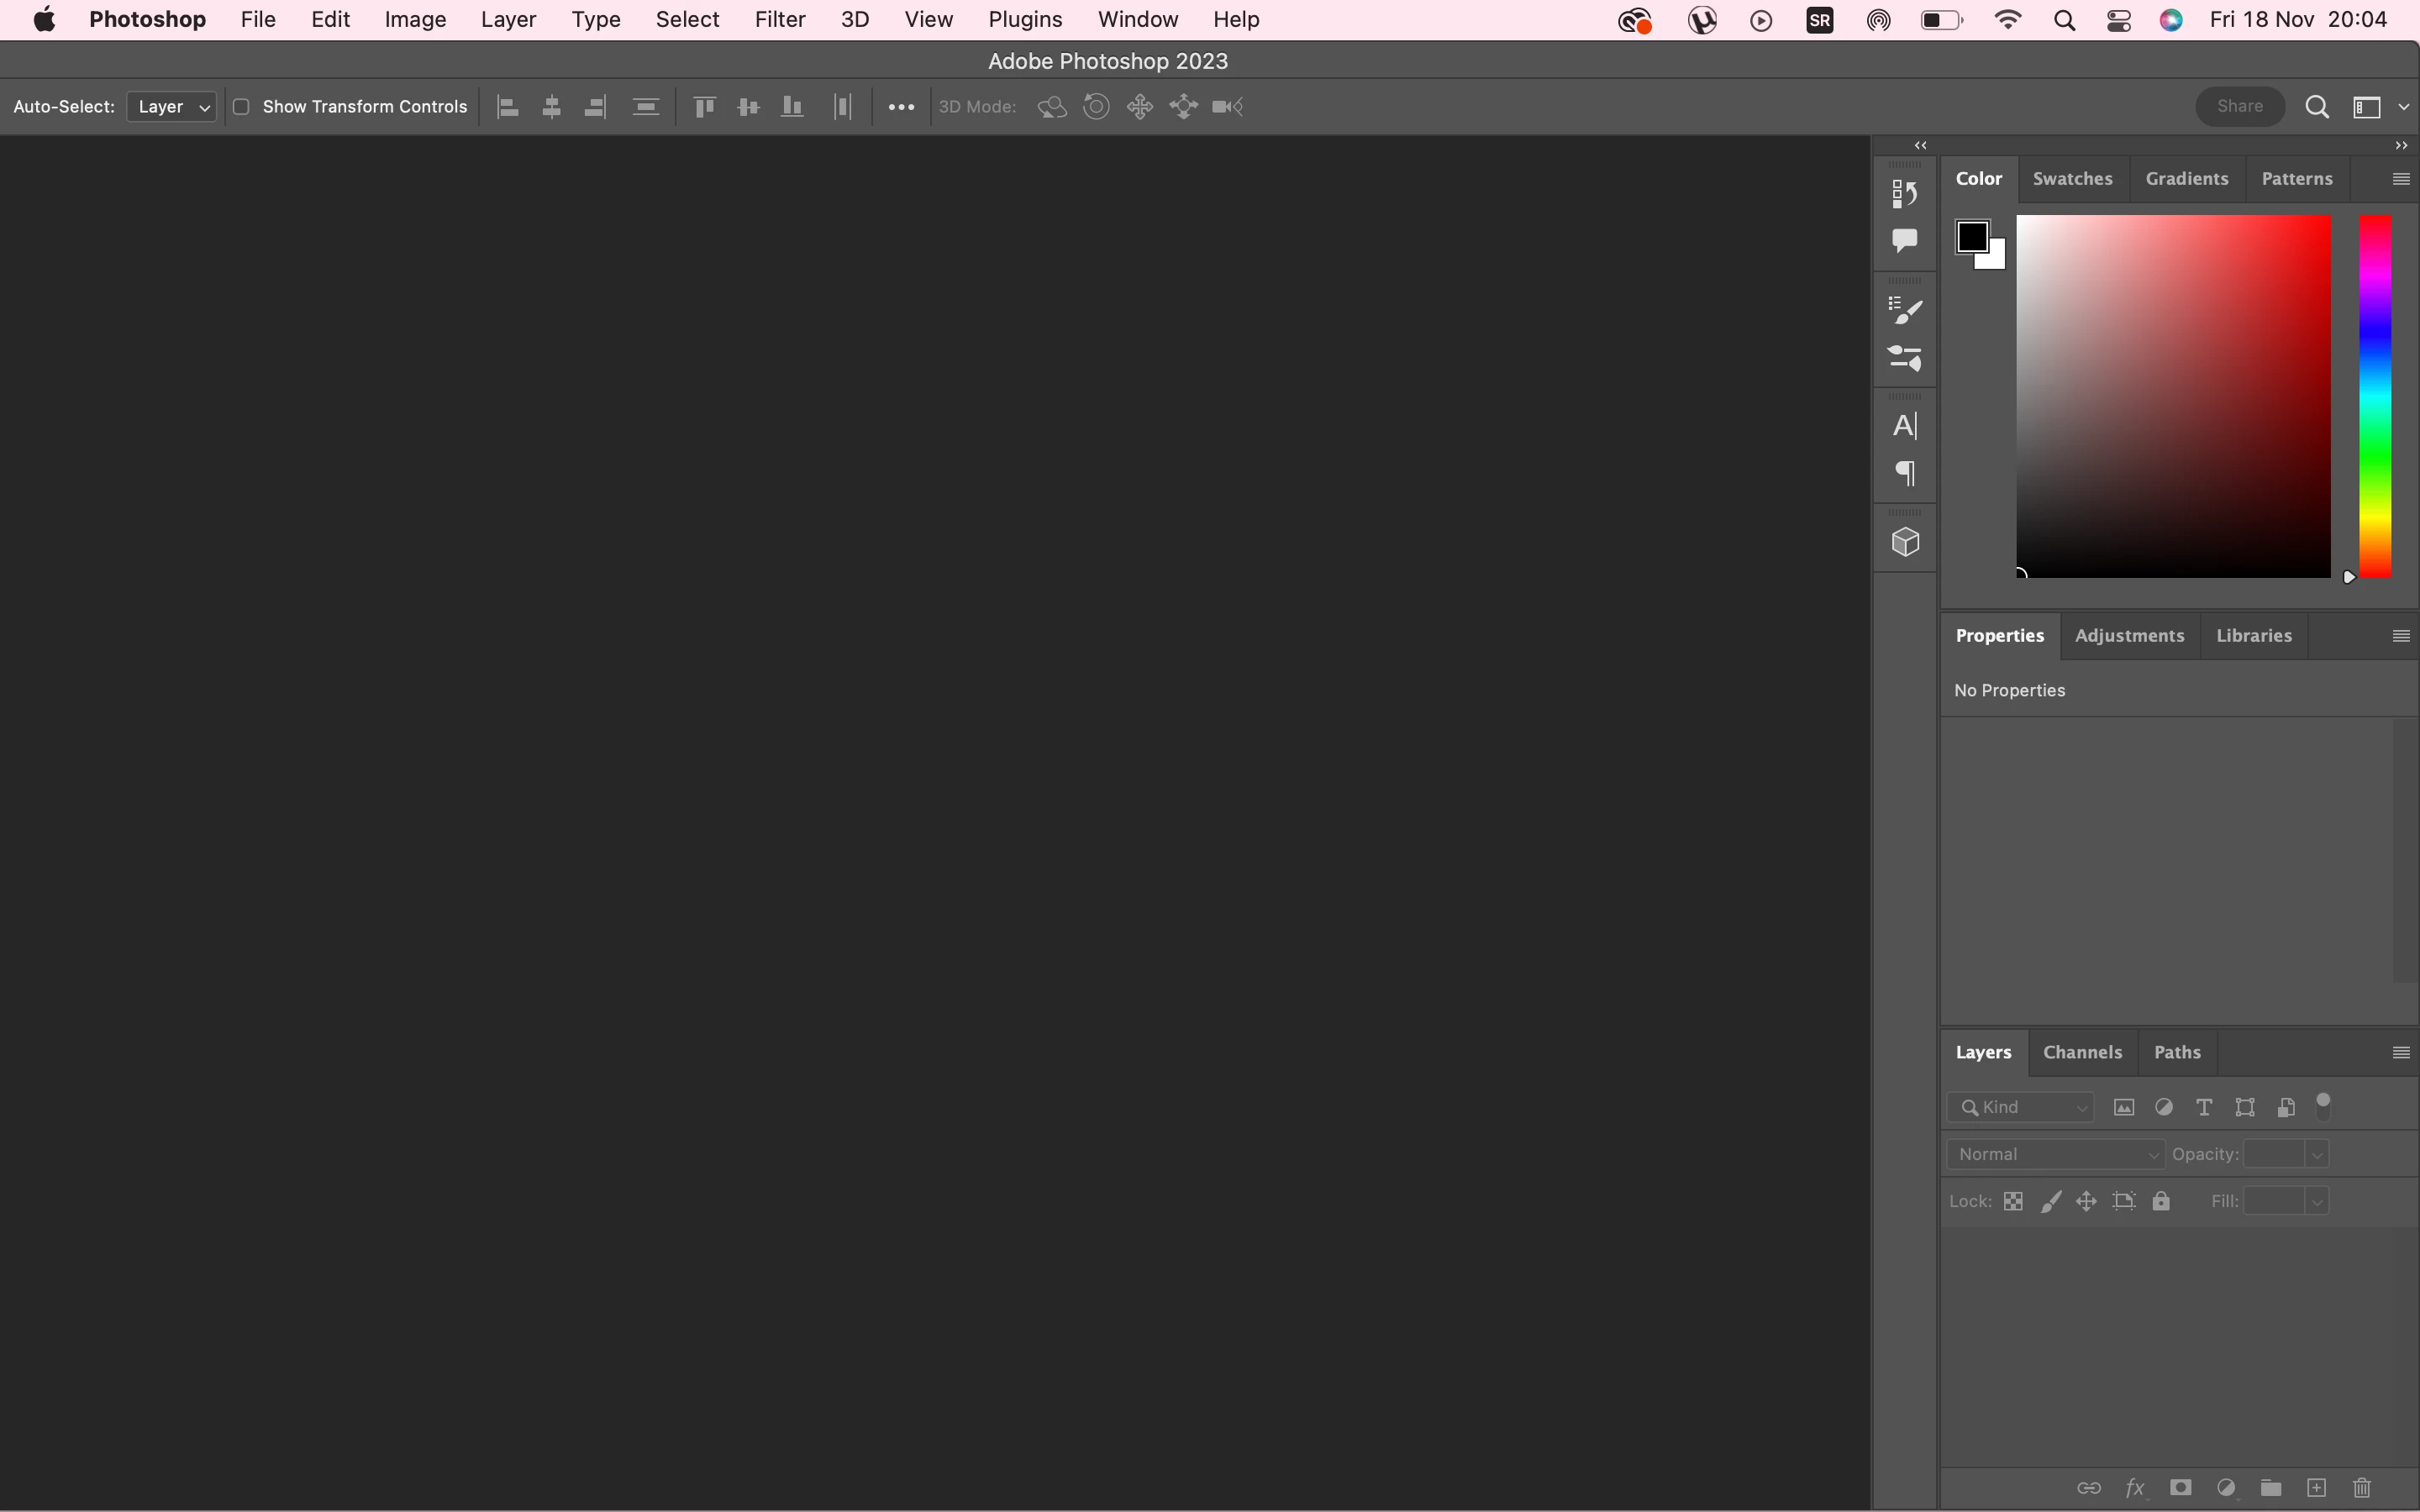2420x1512 pixels.
Task: Open the Comments panel icon
Action: coord(1904,240)
